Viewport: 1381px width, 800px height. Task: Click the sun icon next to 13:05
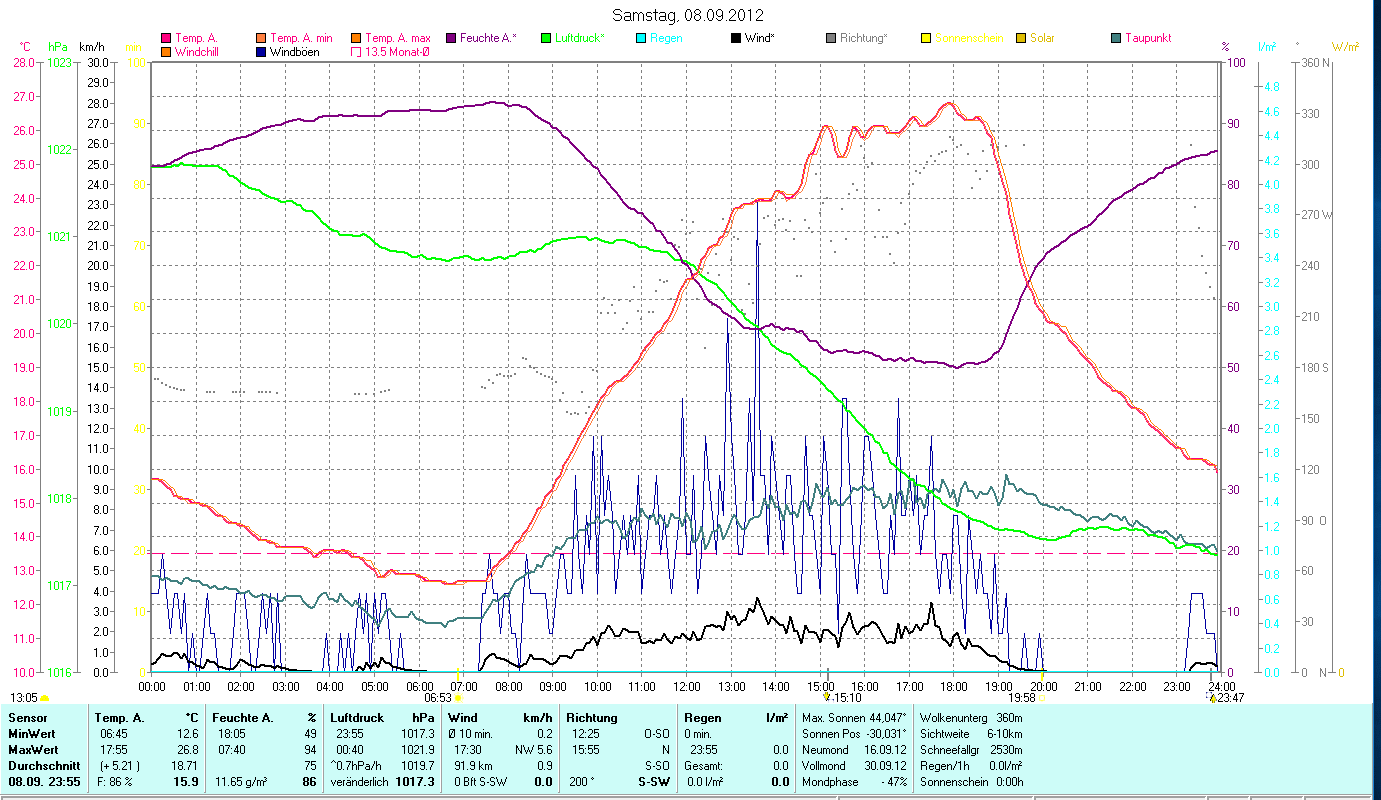coord(45,698)
